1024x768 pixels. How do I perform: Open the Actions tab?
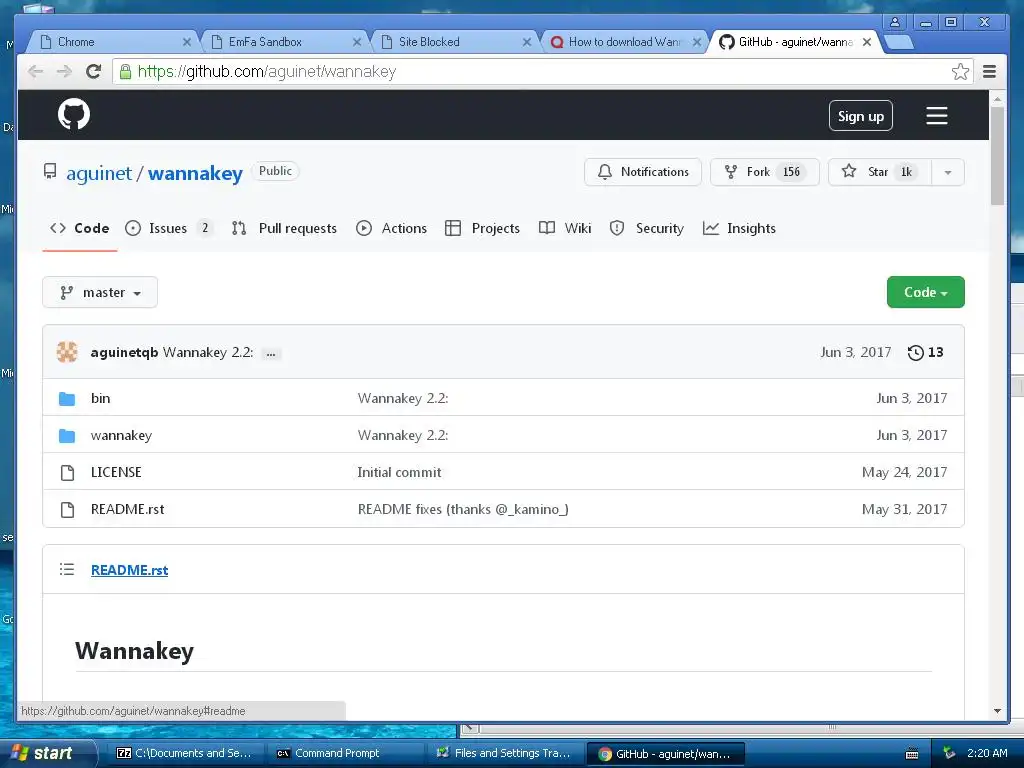391,229
